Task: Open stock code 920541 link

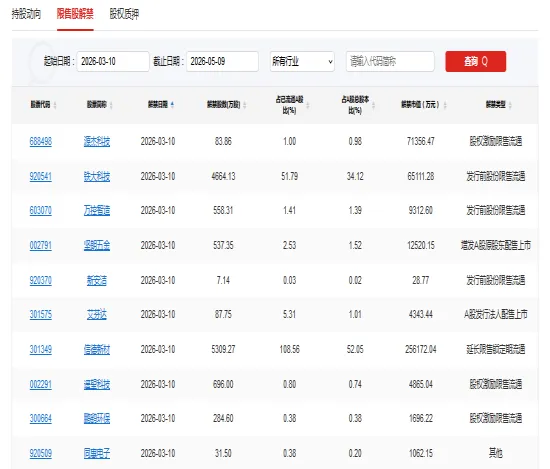Action: (41, 176)
